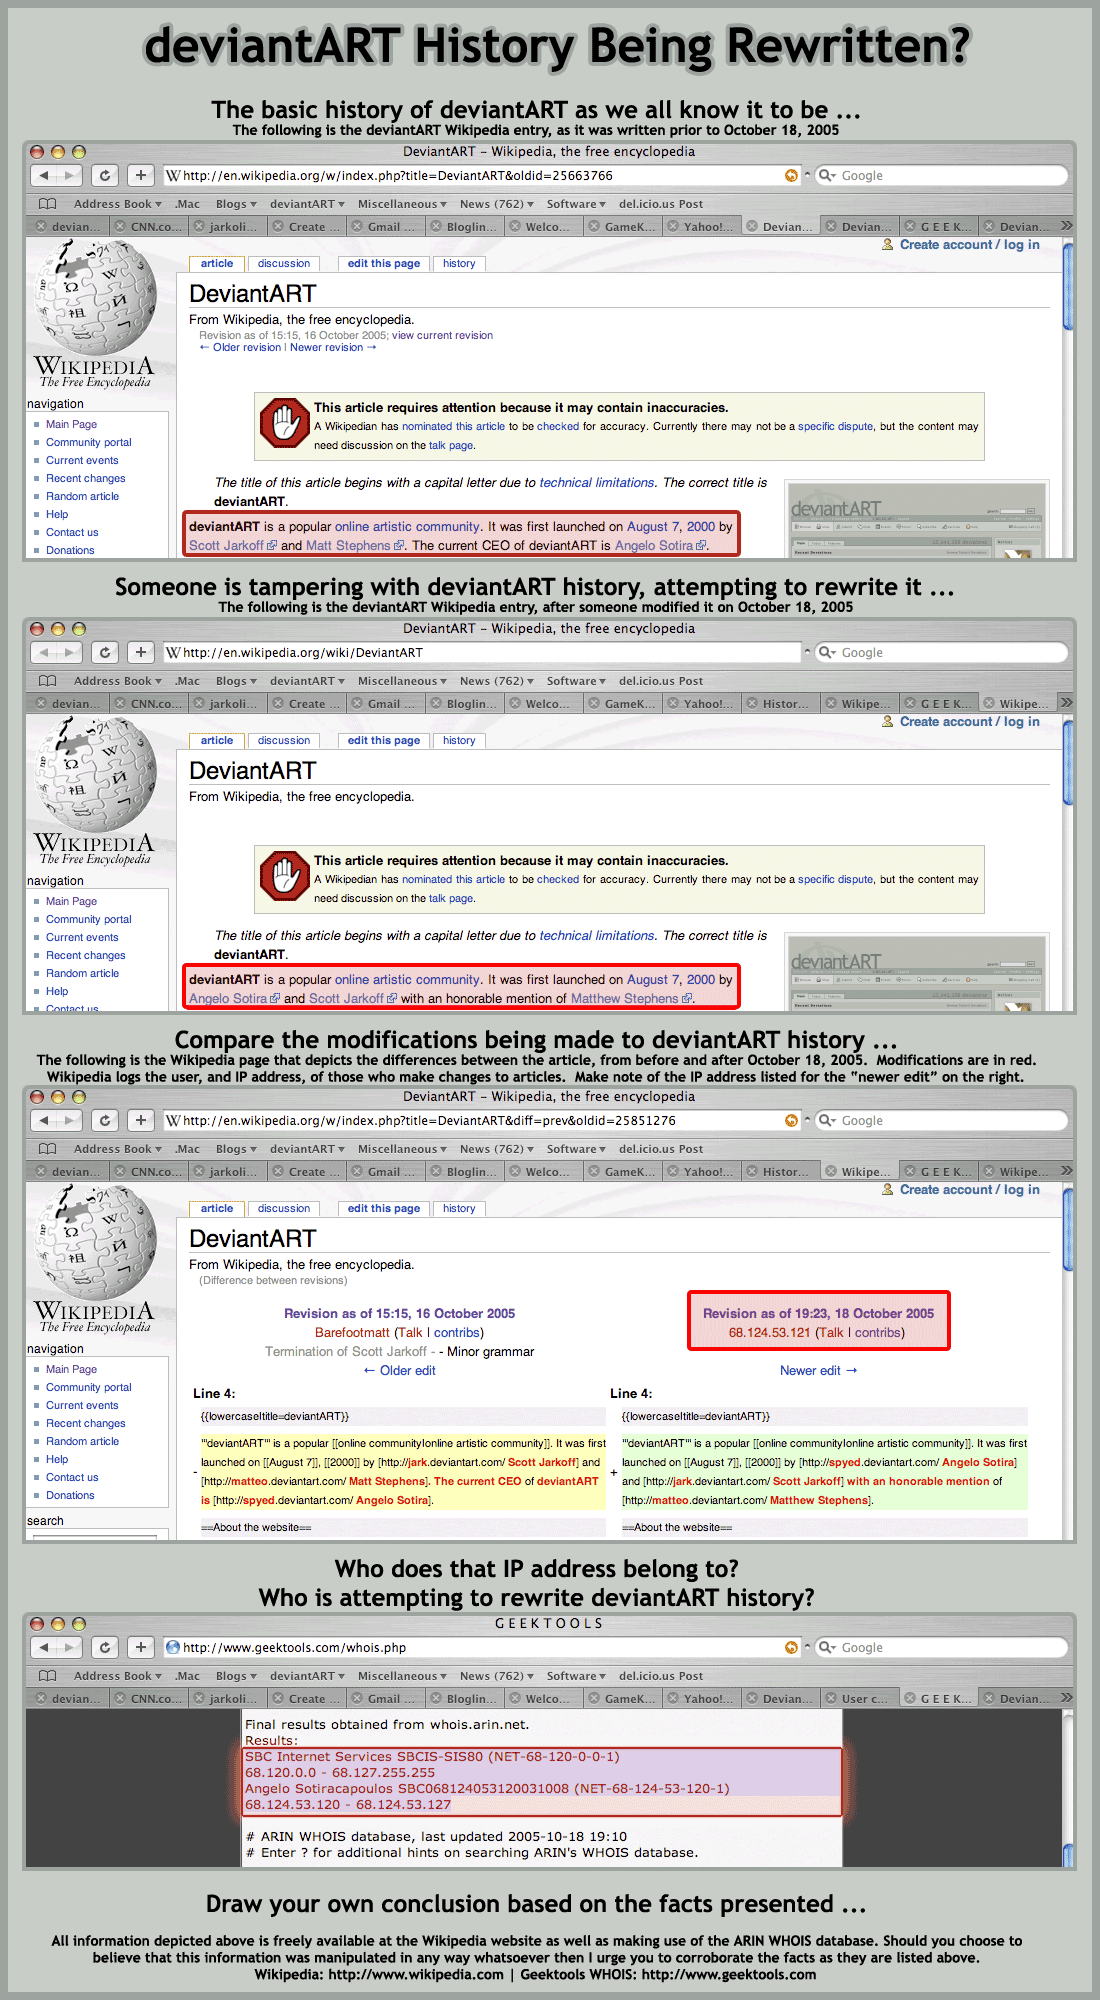Show more tabs chevron in oldid=25663766 window
The height and width of the screenshot is (2000, 1100).
tap(1066, 226)
